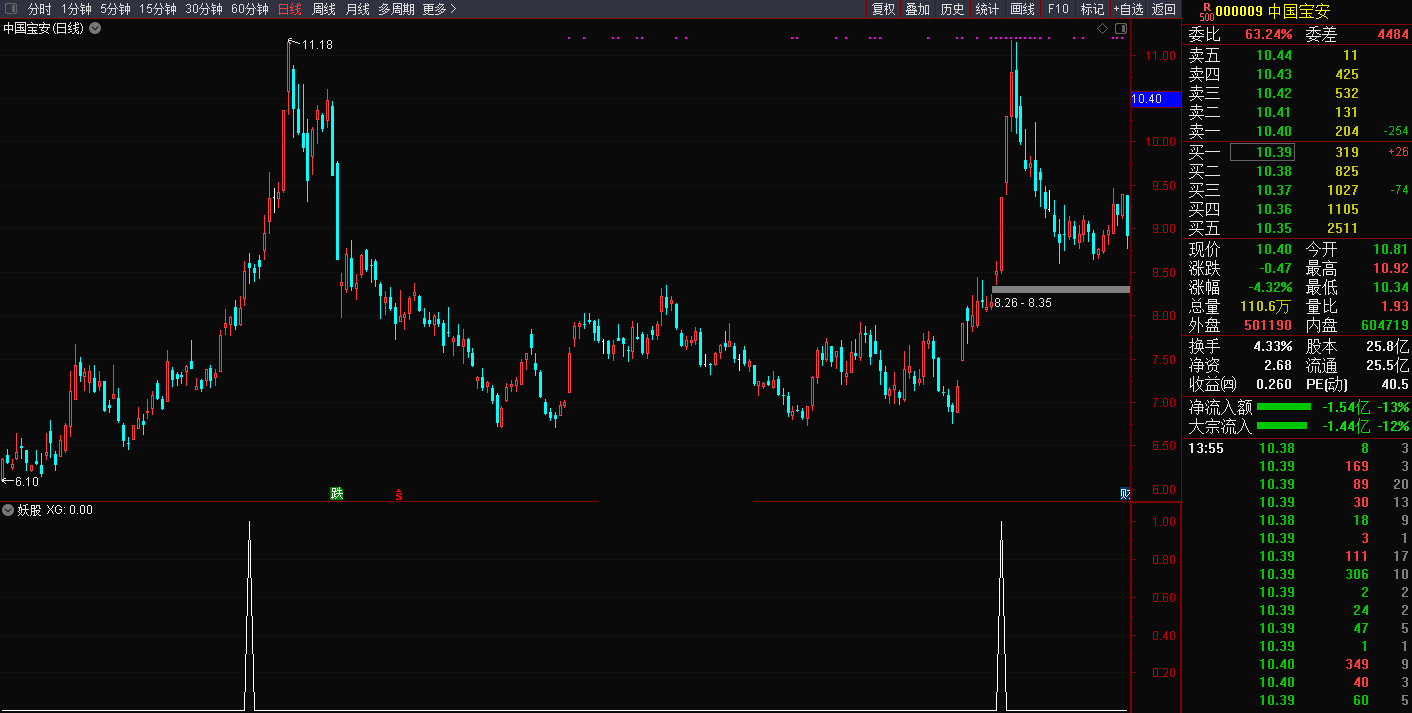Click the PE(动) value 40.5
Image resolution: width=1412 pixels, height=713 pixels.
[1395, 384]
